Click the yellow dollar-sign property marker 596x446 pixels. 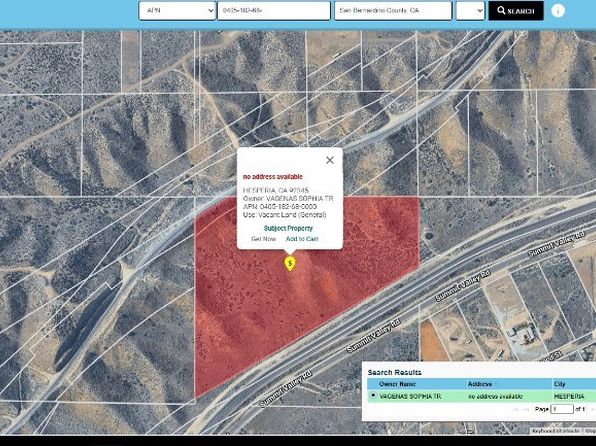[x=290, y=263]
